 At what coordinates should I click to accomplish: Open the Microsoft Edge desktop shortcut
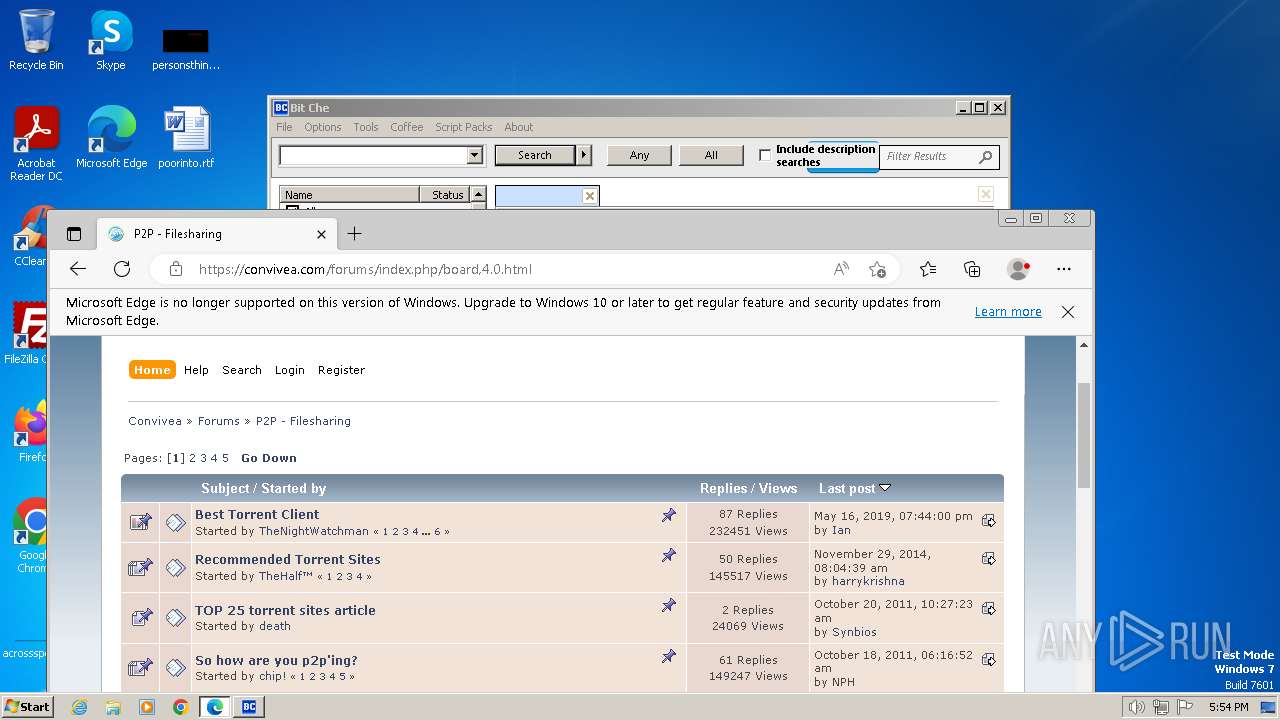click(x=111, y=138)
